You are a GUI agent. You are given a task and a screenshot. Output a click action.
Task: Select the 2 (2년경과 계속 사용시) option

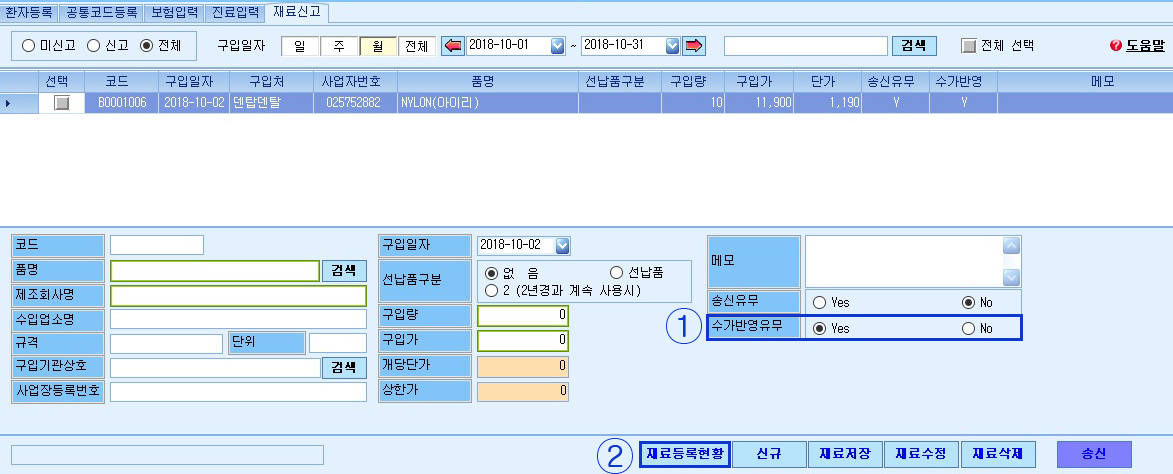[x=491, y=289]
